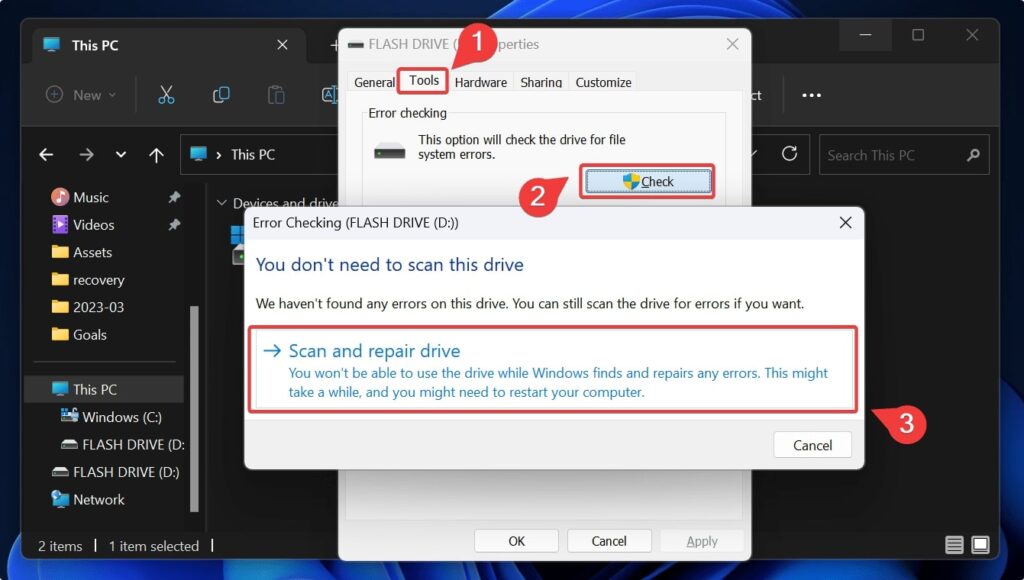Switch to large icon view in the status bar
Screen dimensions: 1024x580
979,545
